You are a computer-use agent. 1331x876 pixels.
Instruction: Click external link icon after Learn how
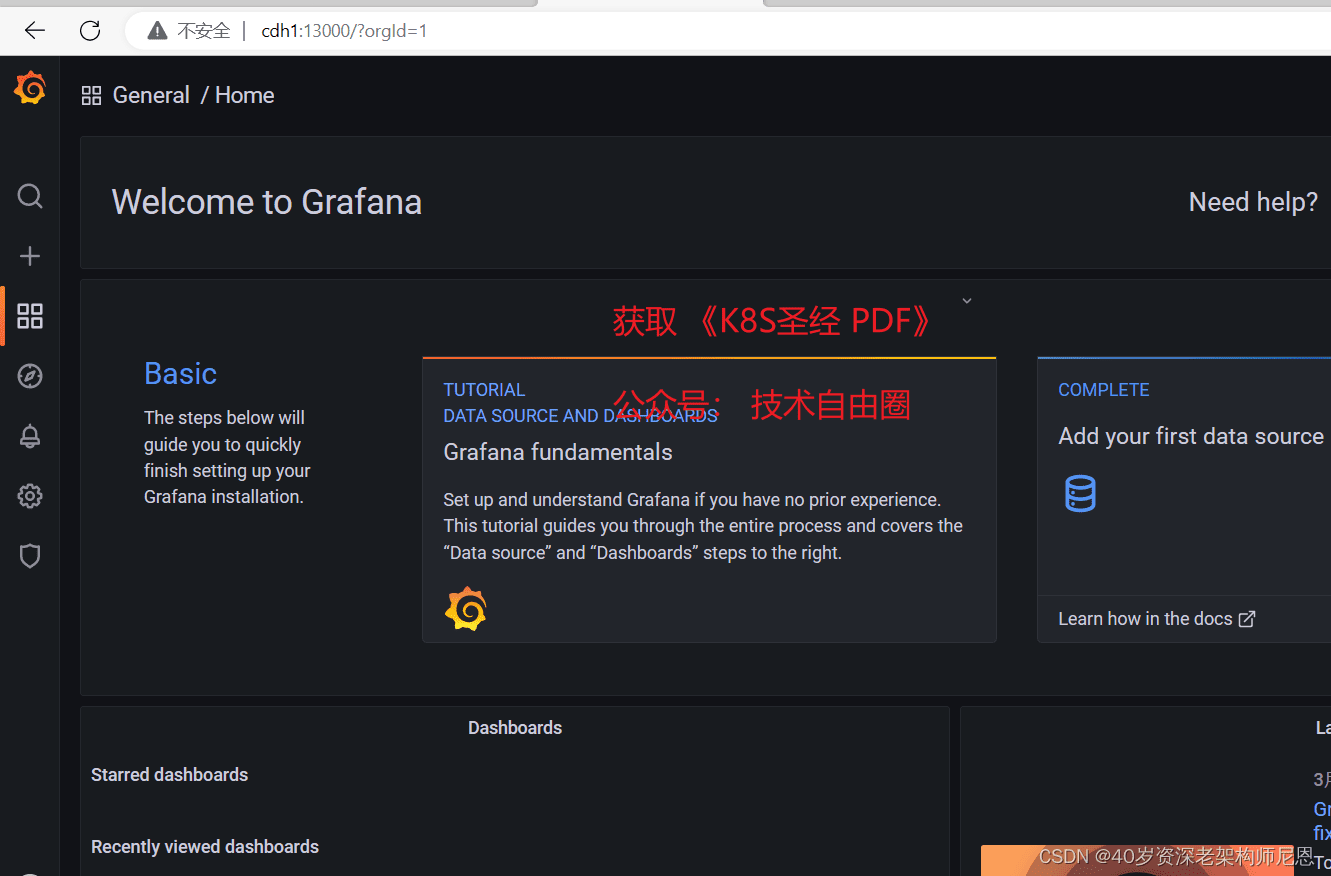point(1247,619)
